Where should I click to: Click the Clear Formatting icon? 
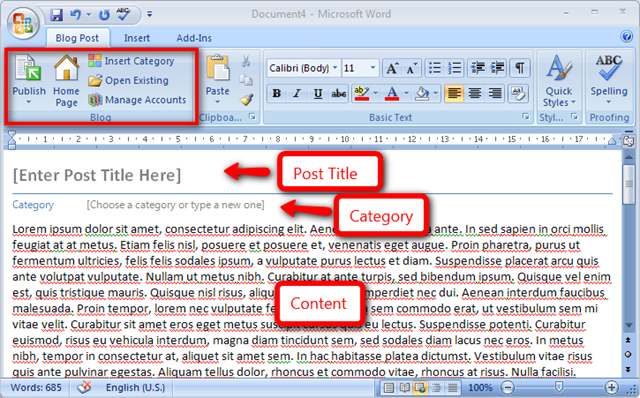click(518, 93)
